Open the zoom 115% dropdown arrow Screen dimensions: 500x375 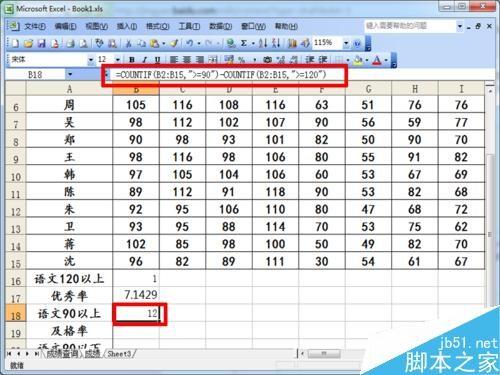point(346,43)
